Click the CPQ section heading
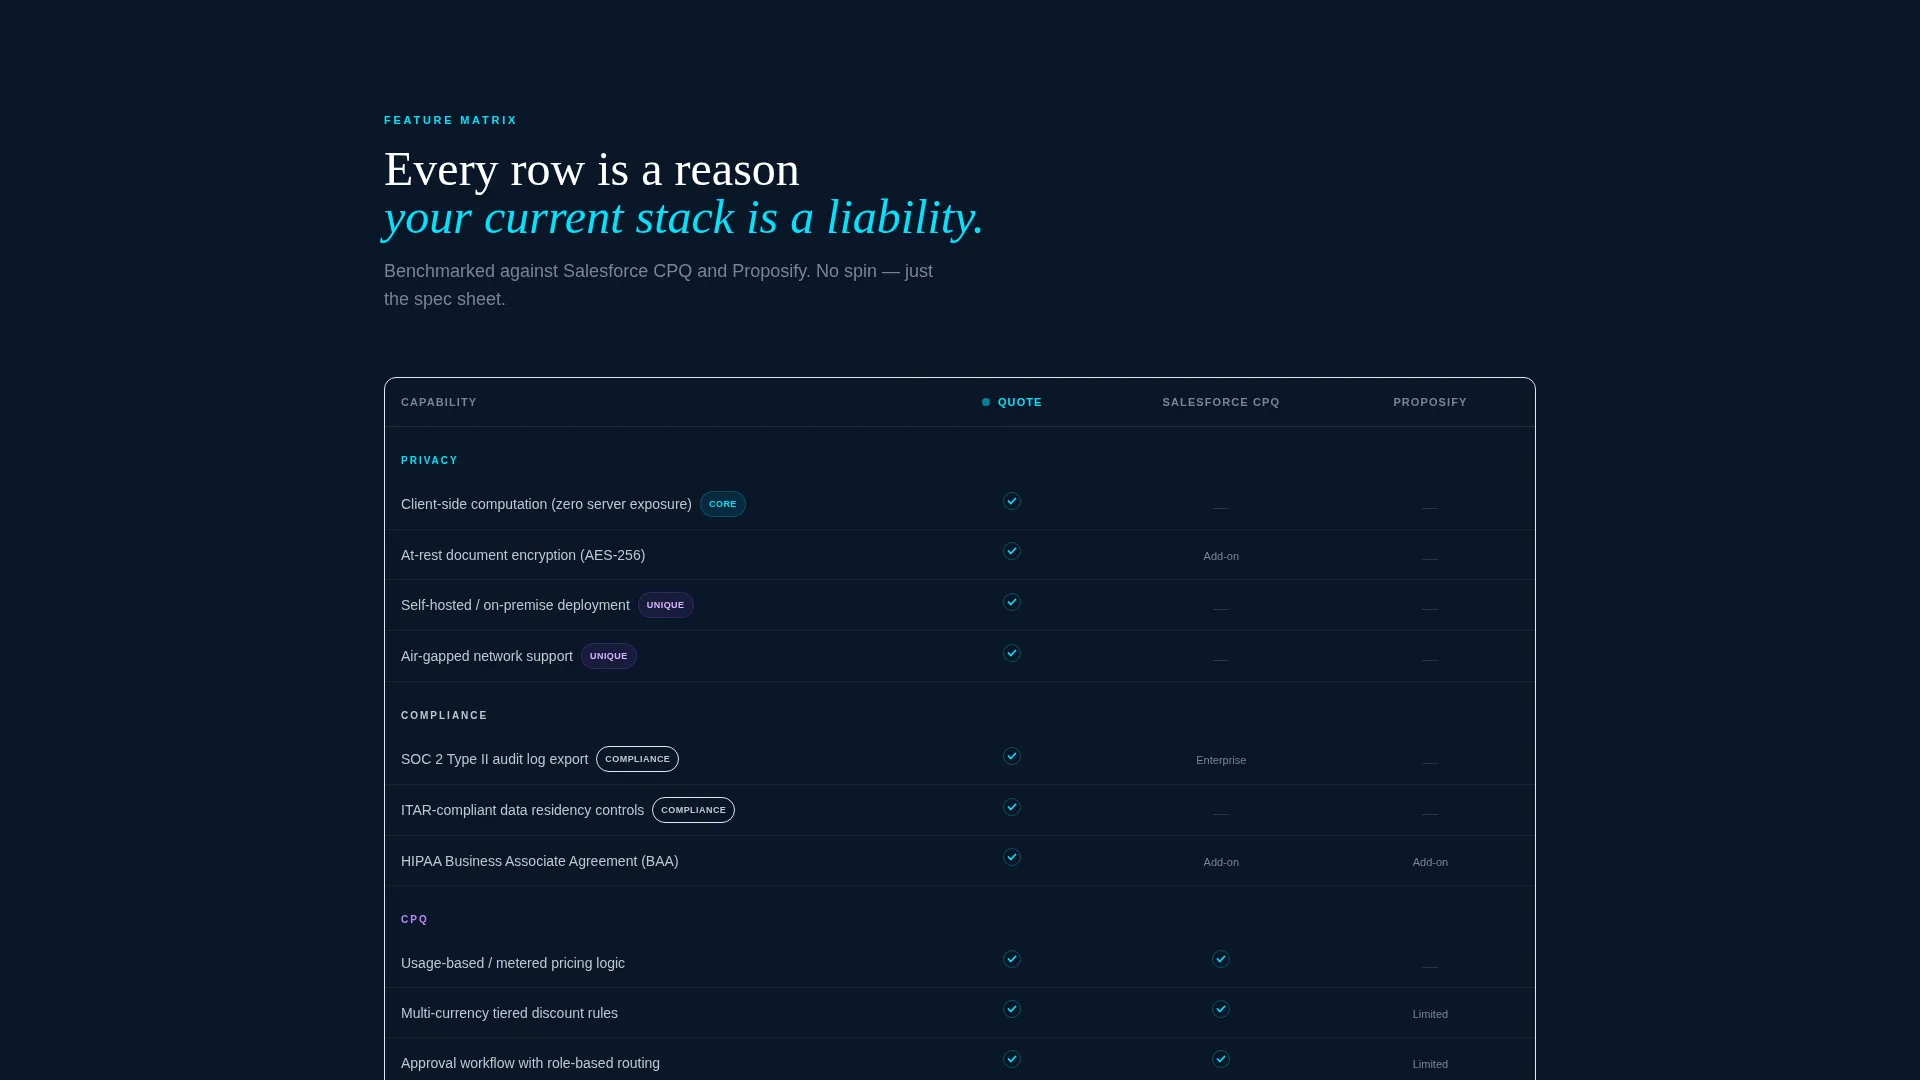The height and width of the screenshot is (1080, 1920). tap(415, 919)
